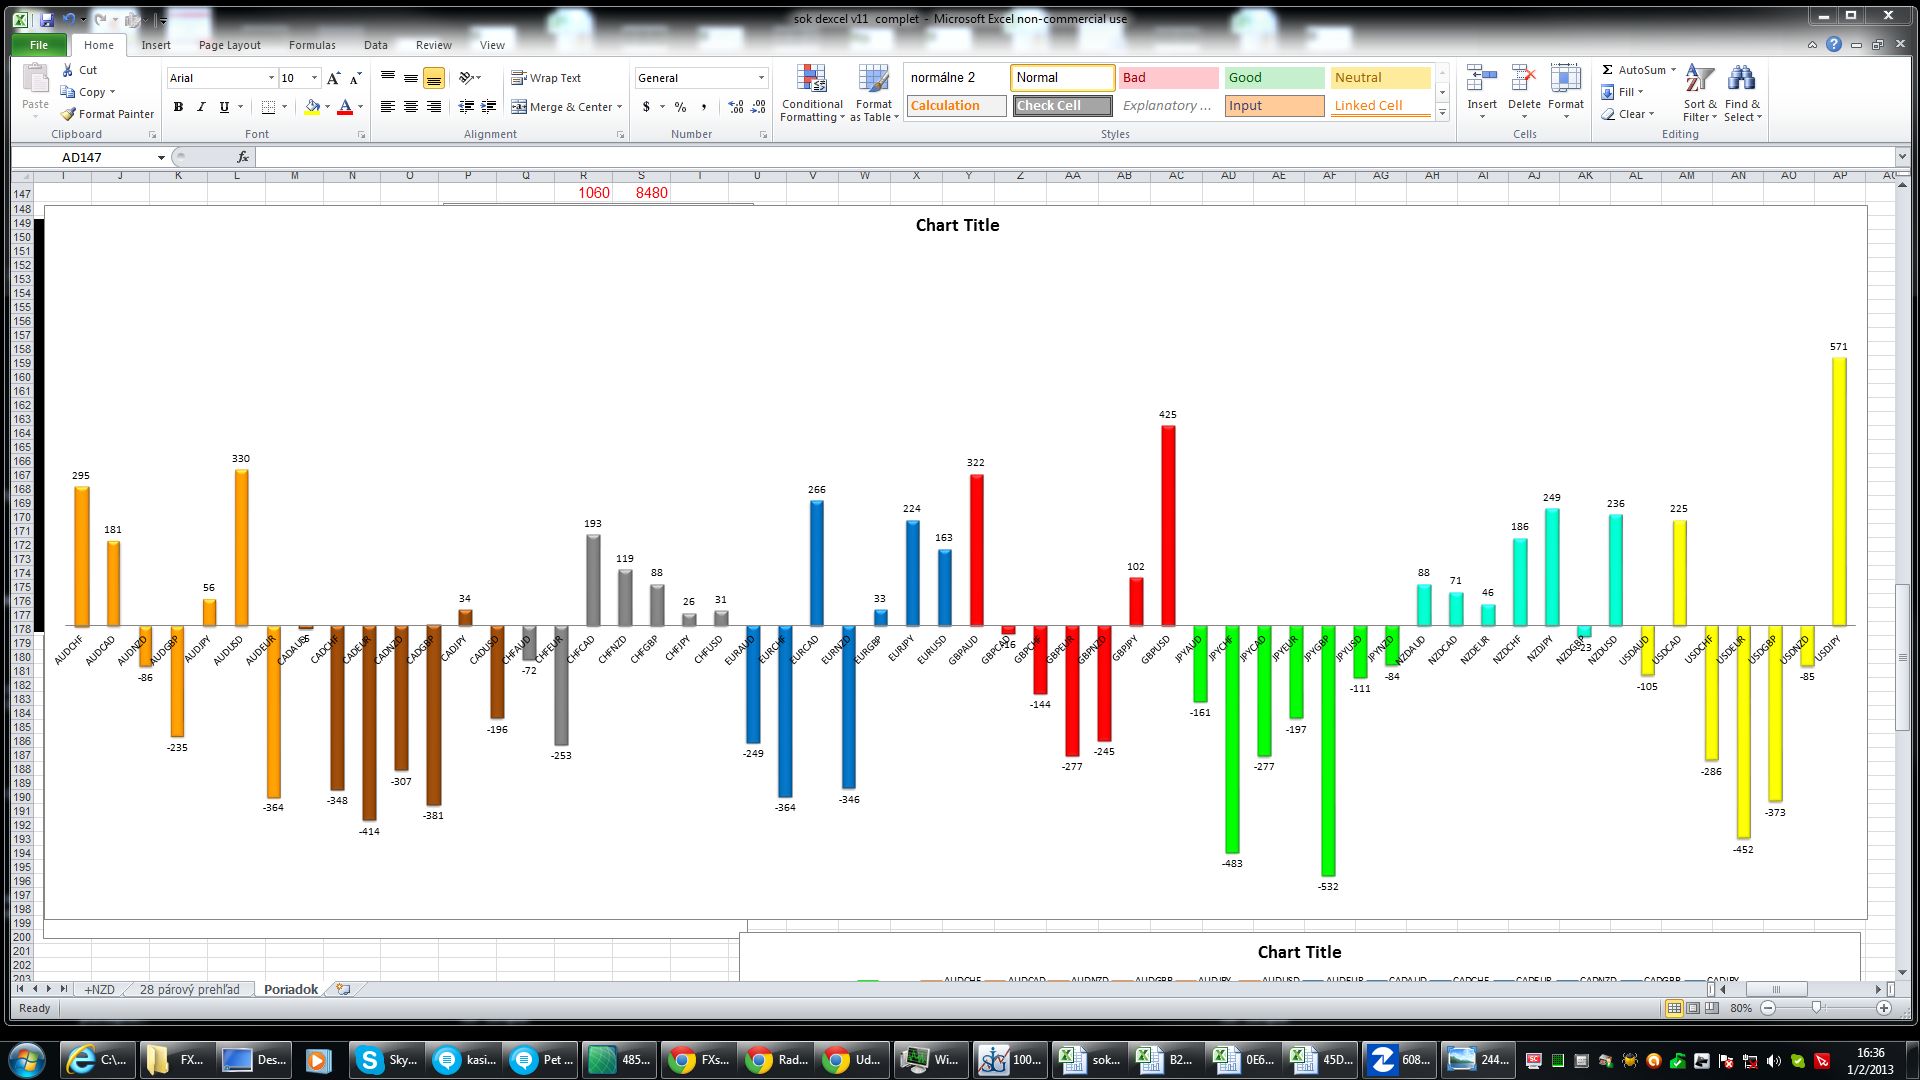The image size is (1920, 1080).
Task: Open Find & Select binoculars
Action: [x=1742, y=93]
